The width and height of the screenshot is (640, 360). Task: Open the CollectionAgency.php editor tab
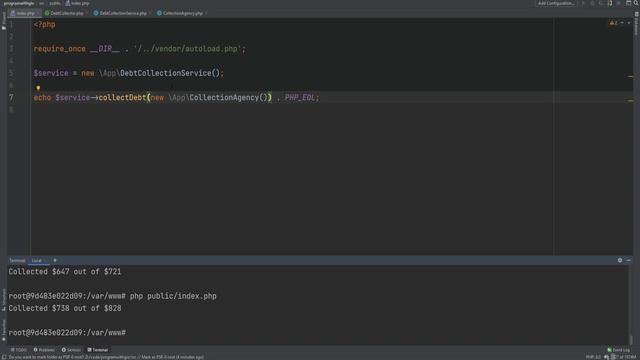(x=182, y=13)
